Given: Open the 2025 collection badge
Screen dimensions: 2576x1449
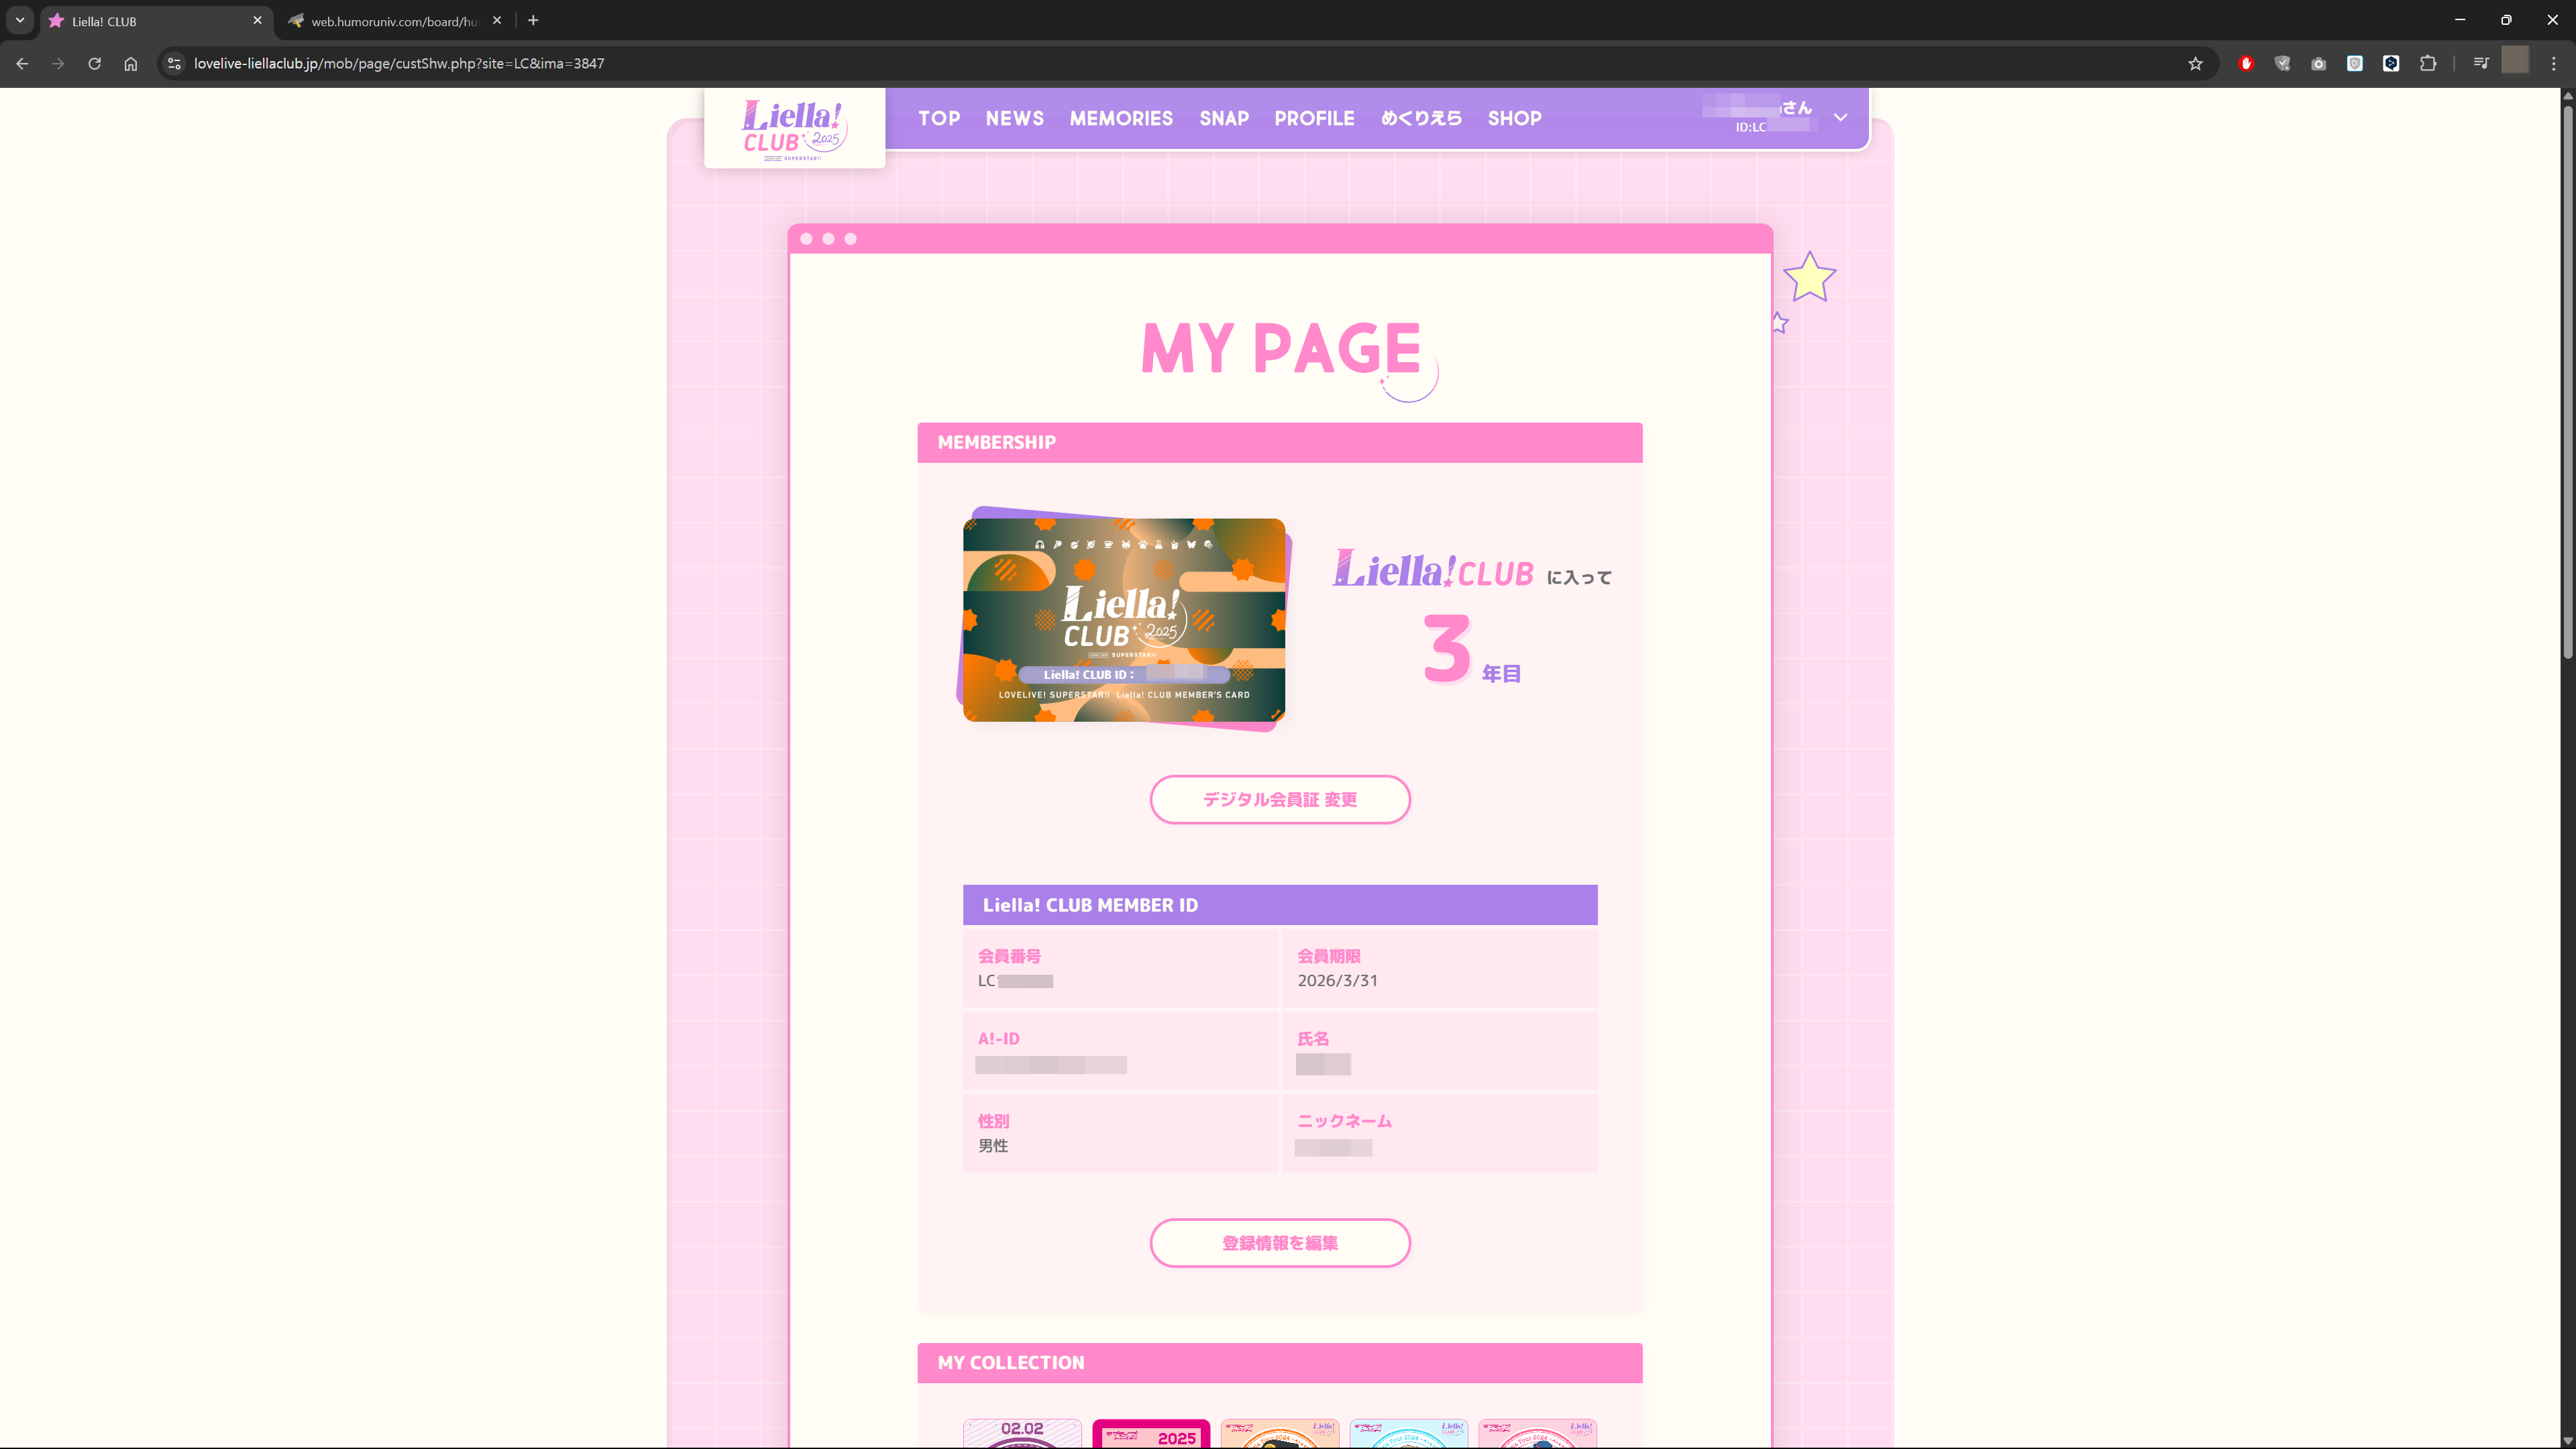Looking at the screenshot, I should pos(1151,1433).
